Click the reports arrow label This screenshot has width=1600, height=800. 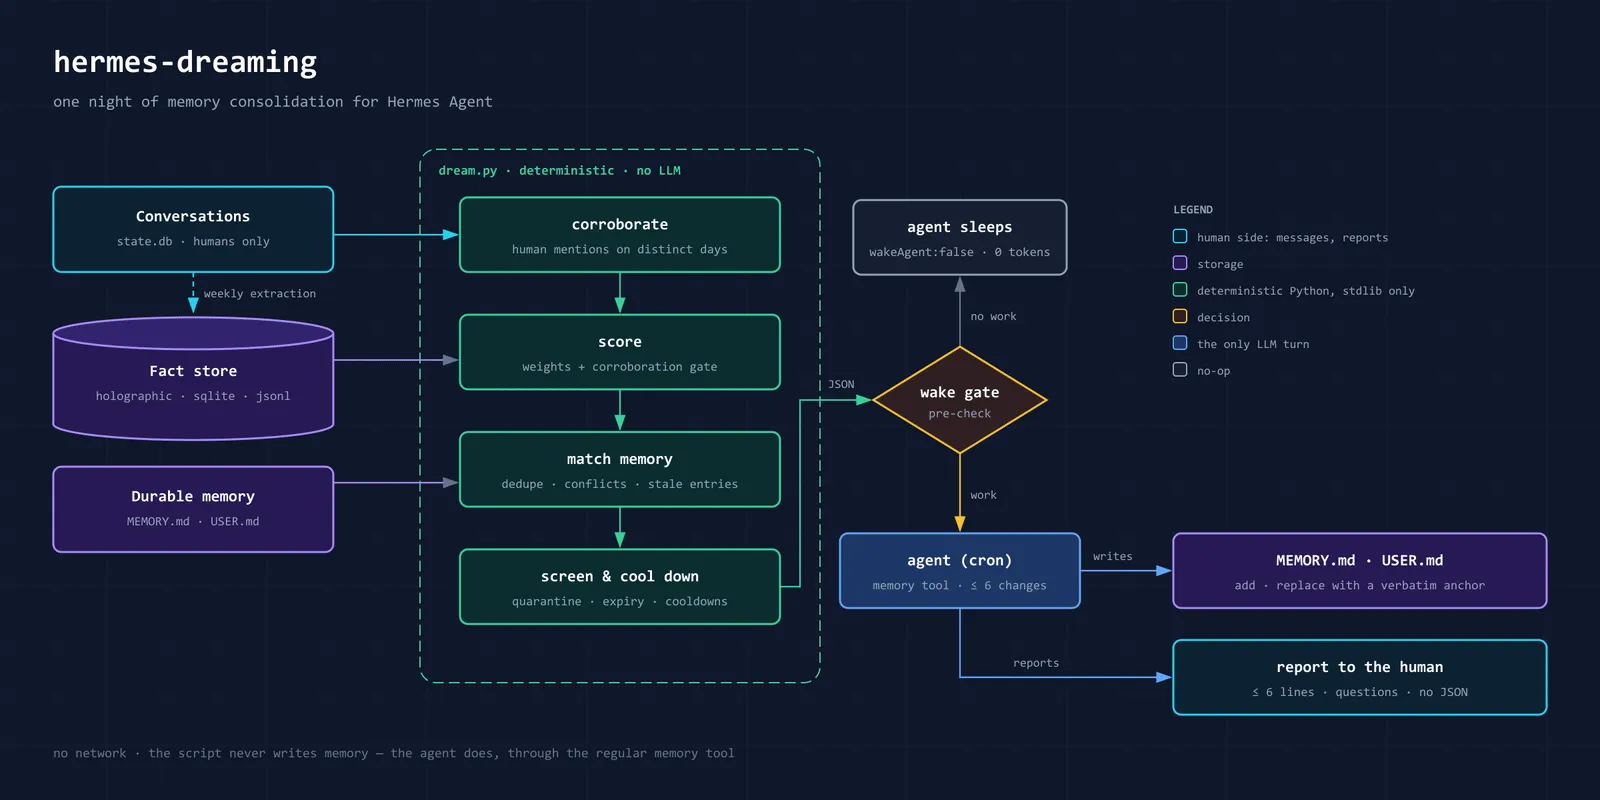[x=1036, y=663]
